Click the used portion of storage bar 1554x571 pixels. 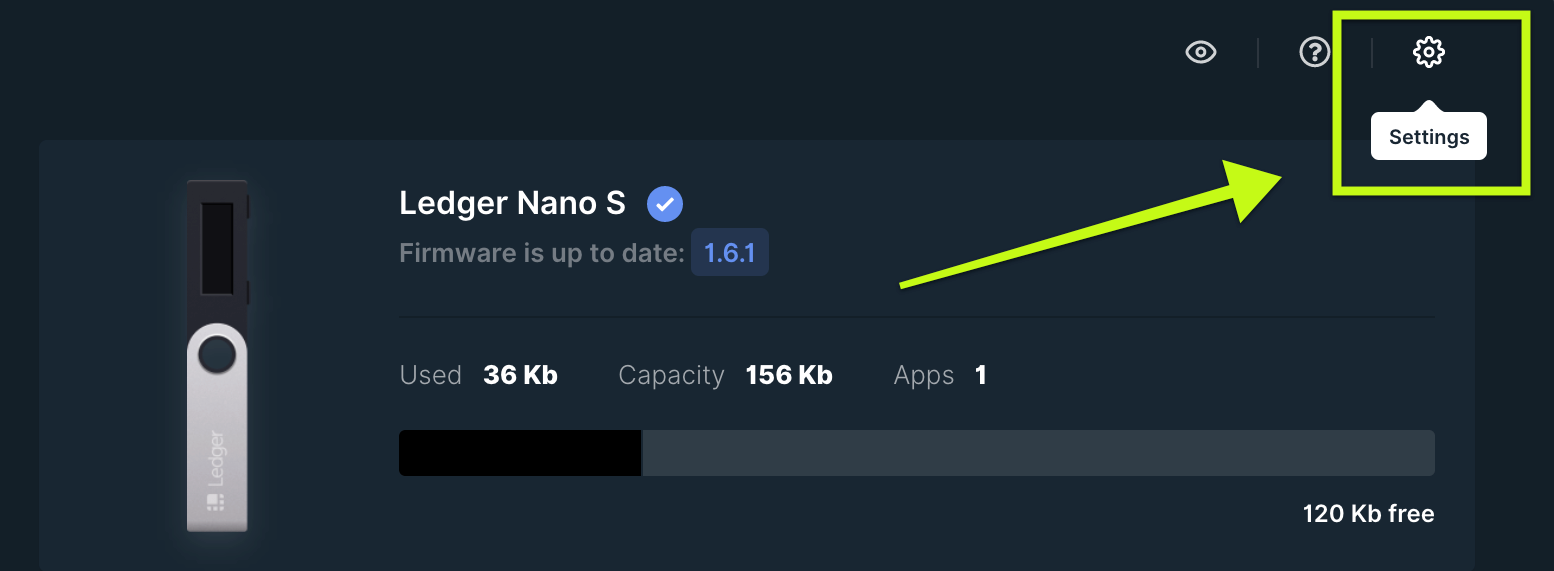click(520, 453)
